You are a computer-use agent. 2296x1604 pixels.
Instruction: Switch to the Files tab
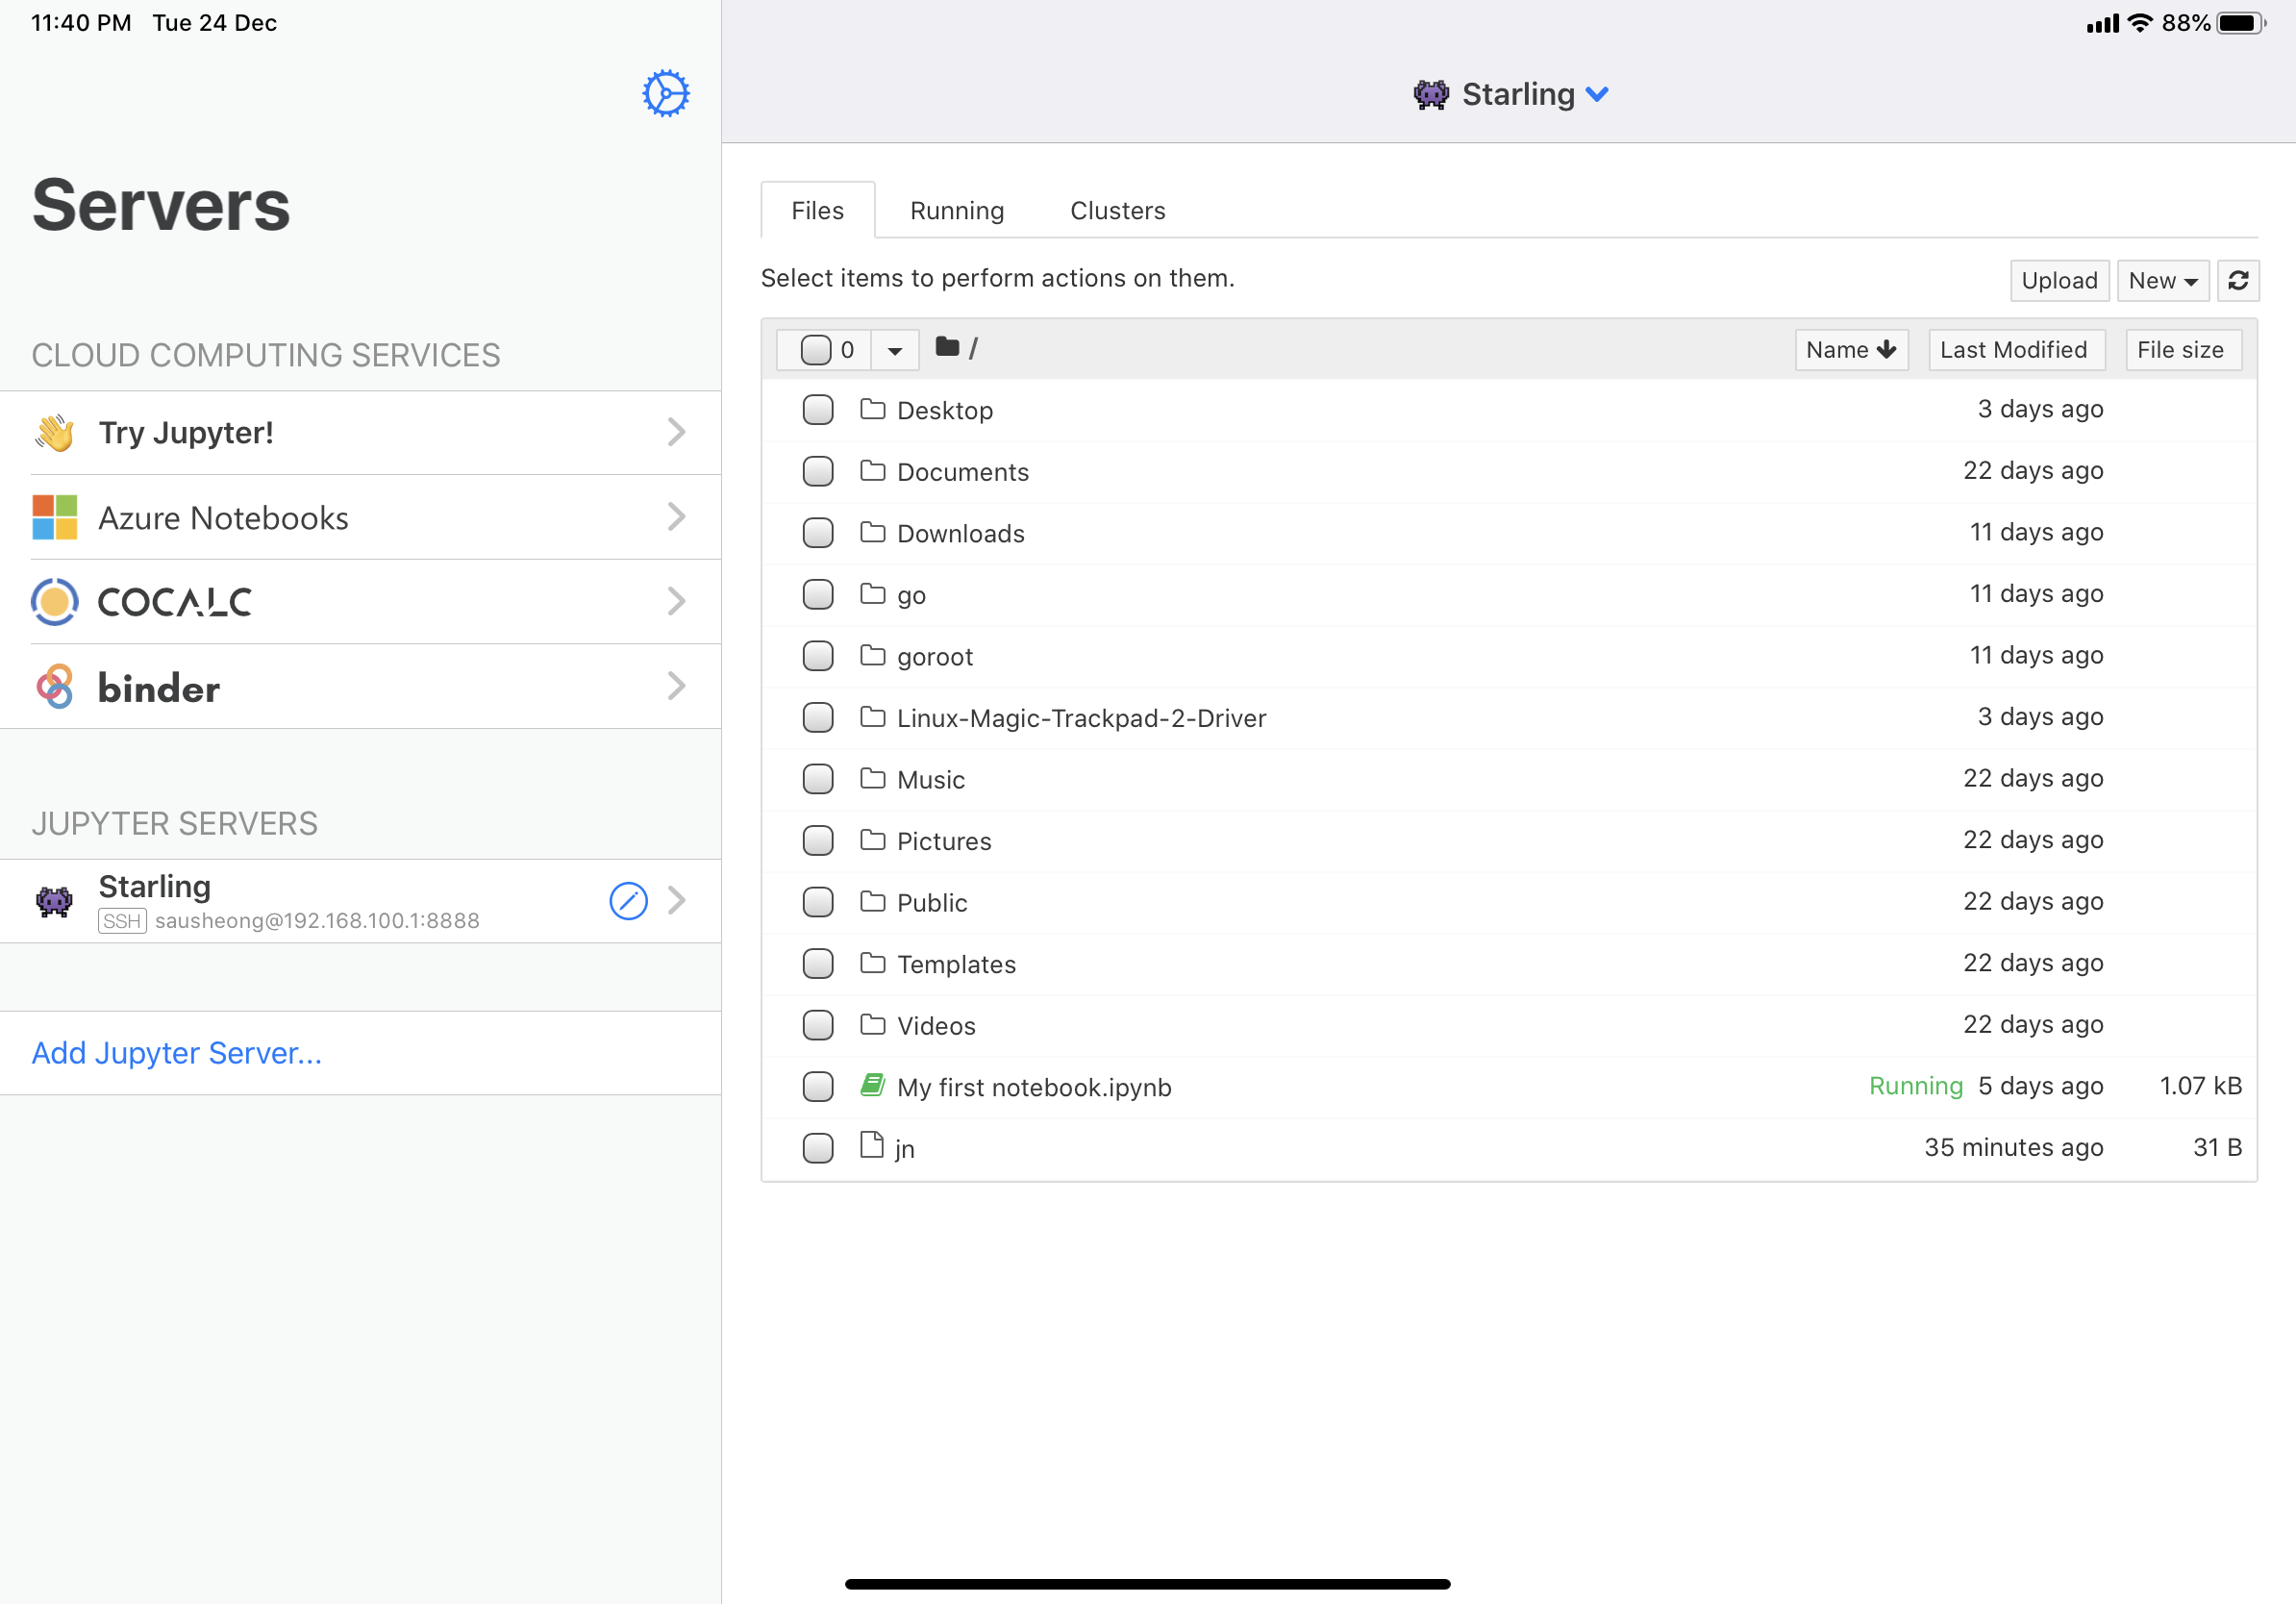[817, 210]
